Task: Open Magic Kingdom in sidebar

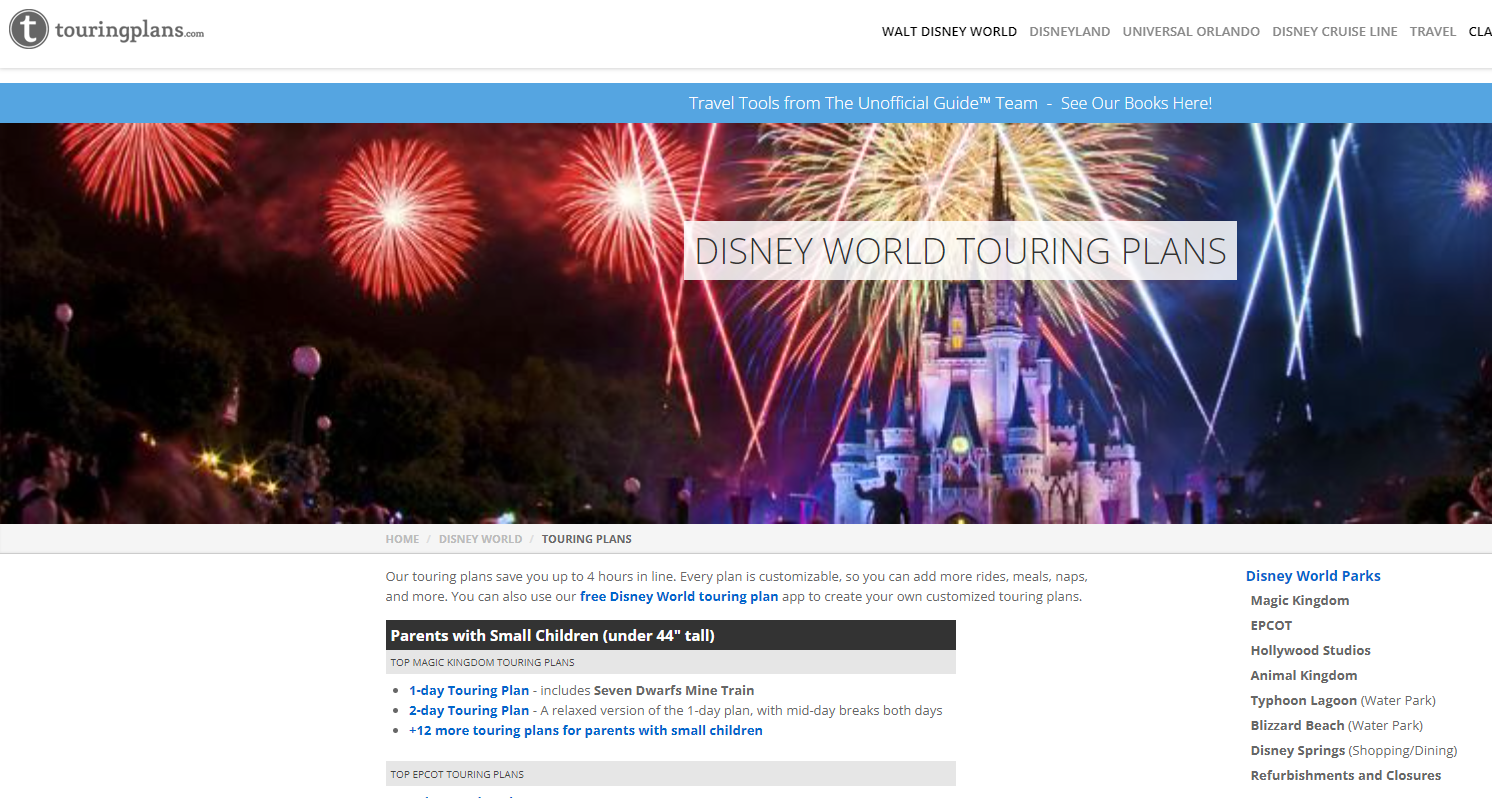Action: pos(1299,601)
